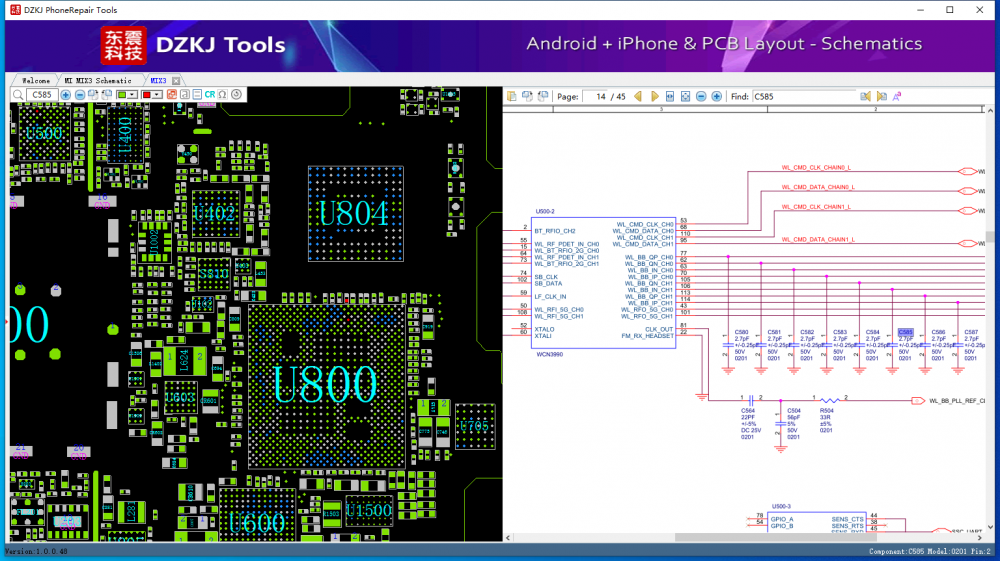Go to next schematic page arrow
Image resolution: width=1000 pixels, height=561 pixels.
coord(655,97)
